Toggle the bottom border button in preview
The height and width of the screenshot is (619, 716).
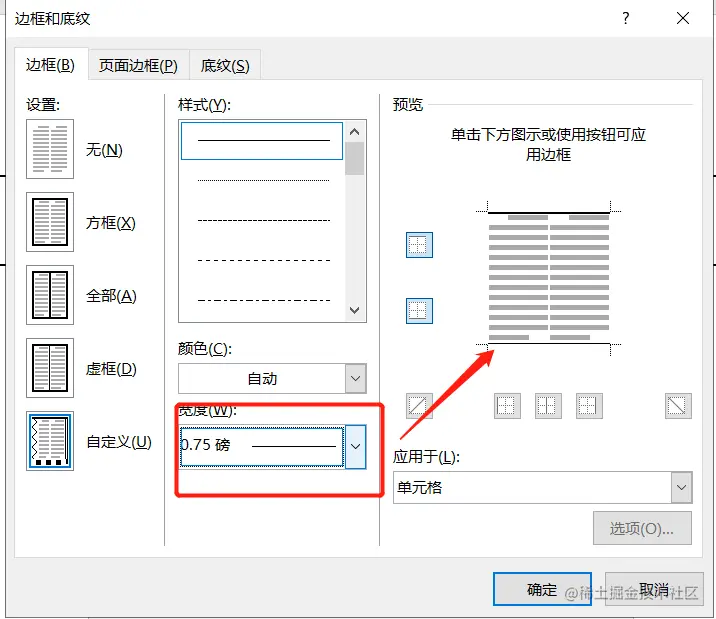click(419, 311)
